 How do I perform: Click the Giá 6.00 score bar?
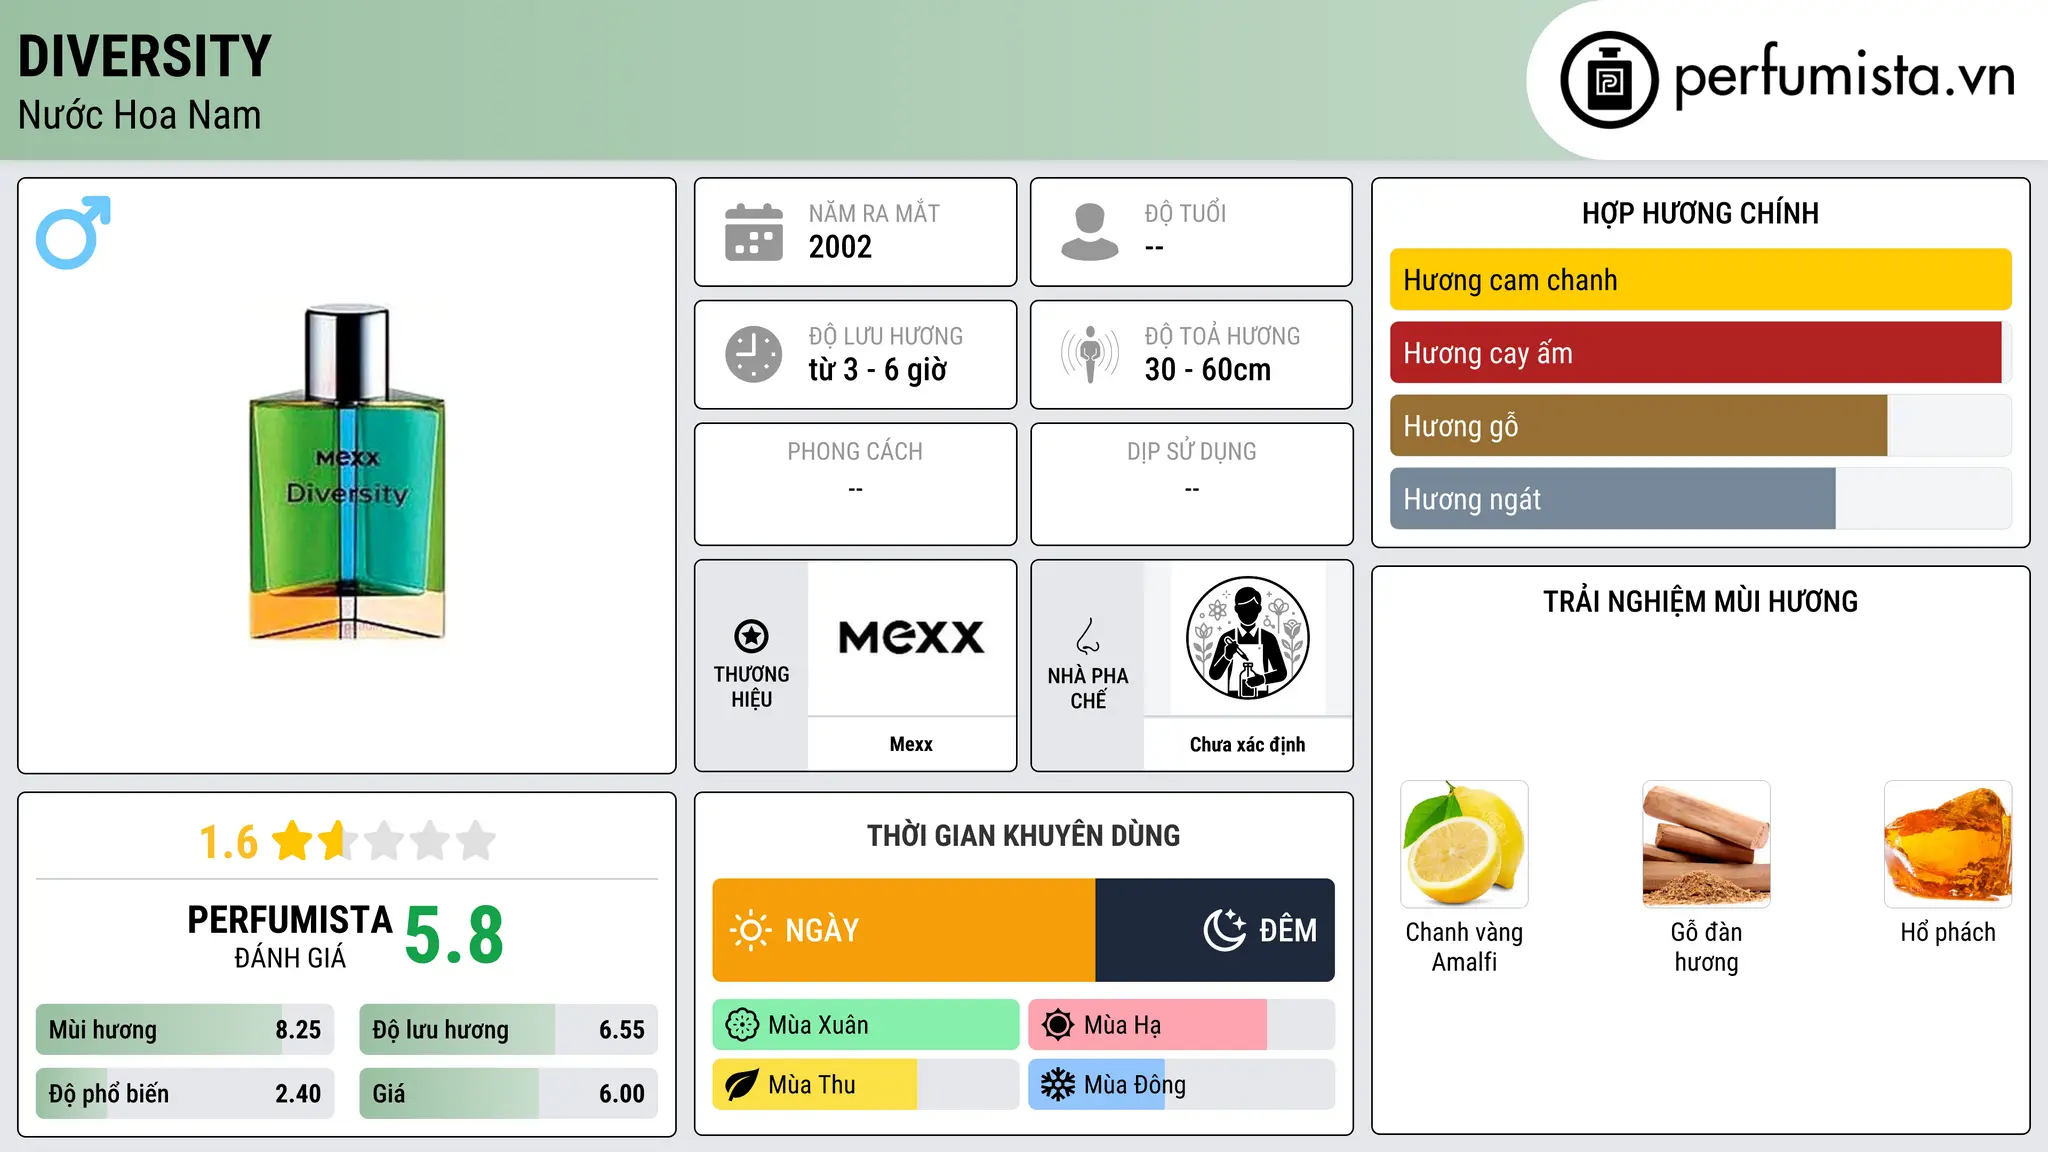click(x=508, y=1094)
